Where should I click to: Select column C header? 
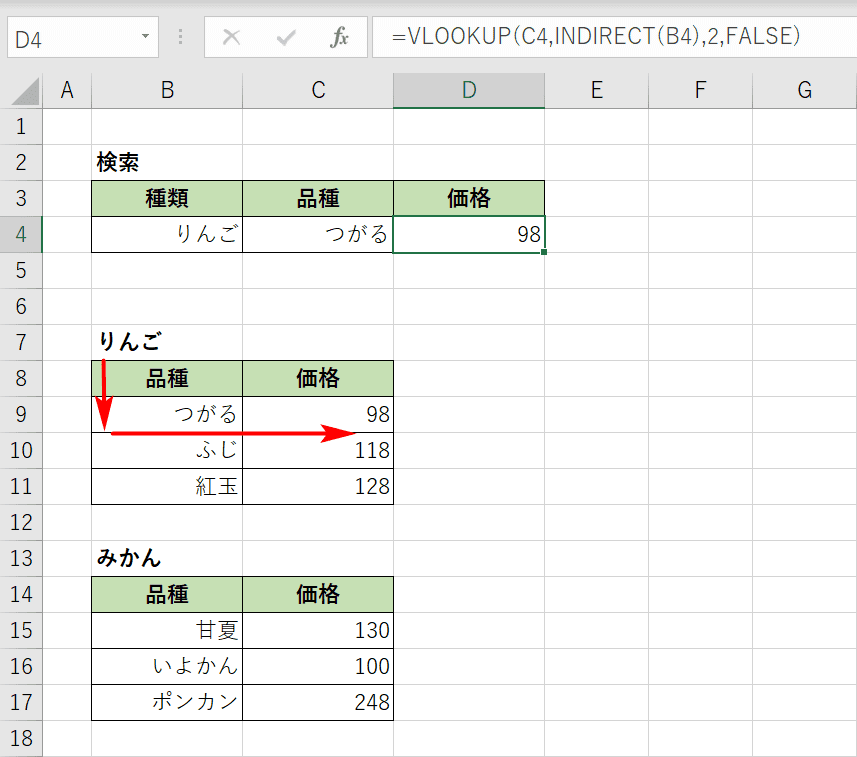(x=318, y=90)
